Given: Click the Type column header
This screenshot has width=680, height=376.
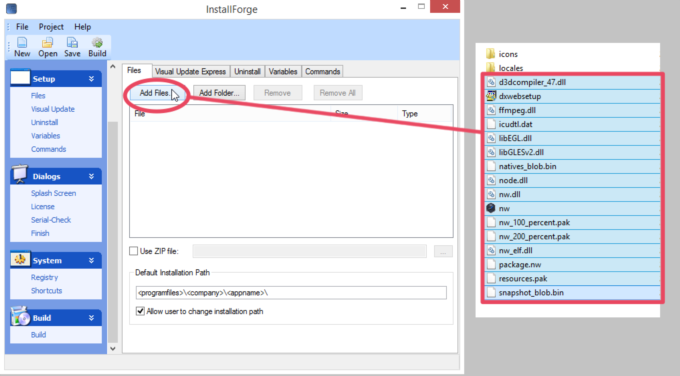Looking at the screenshot, I should pos(425,114).
